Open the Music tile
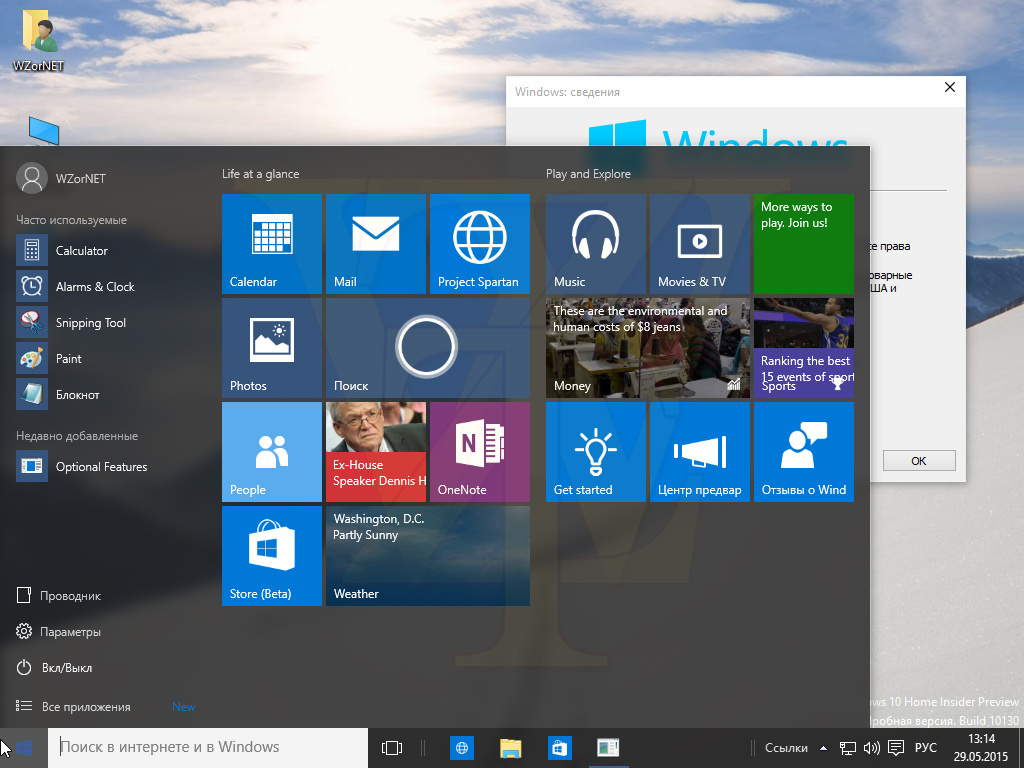The height and width of the screenshot is (768, 1024). (x=596, y=244)
